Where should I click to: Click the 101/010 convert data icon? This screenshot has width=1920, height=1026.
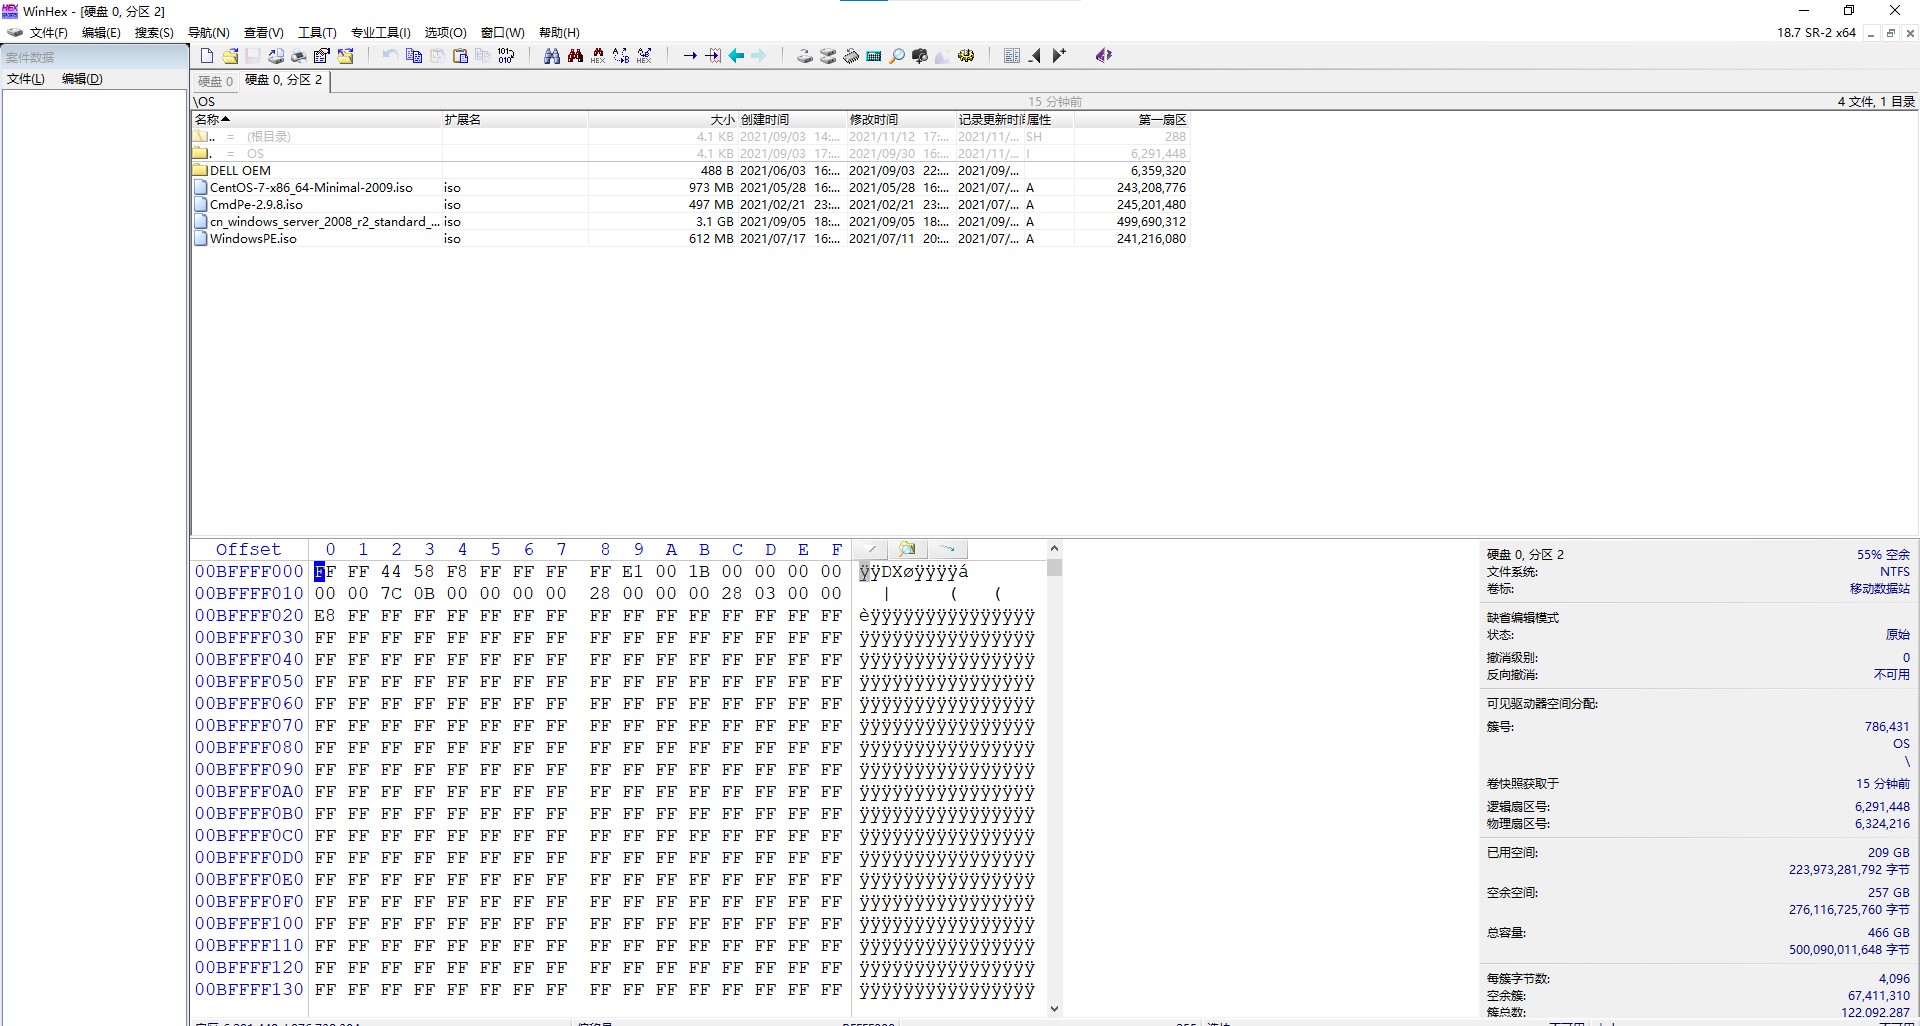[x=506, y=56]
